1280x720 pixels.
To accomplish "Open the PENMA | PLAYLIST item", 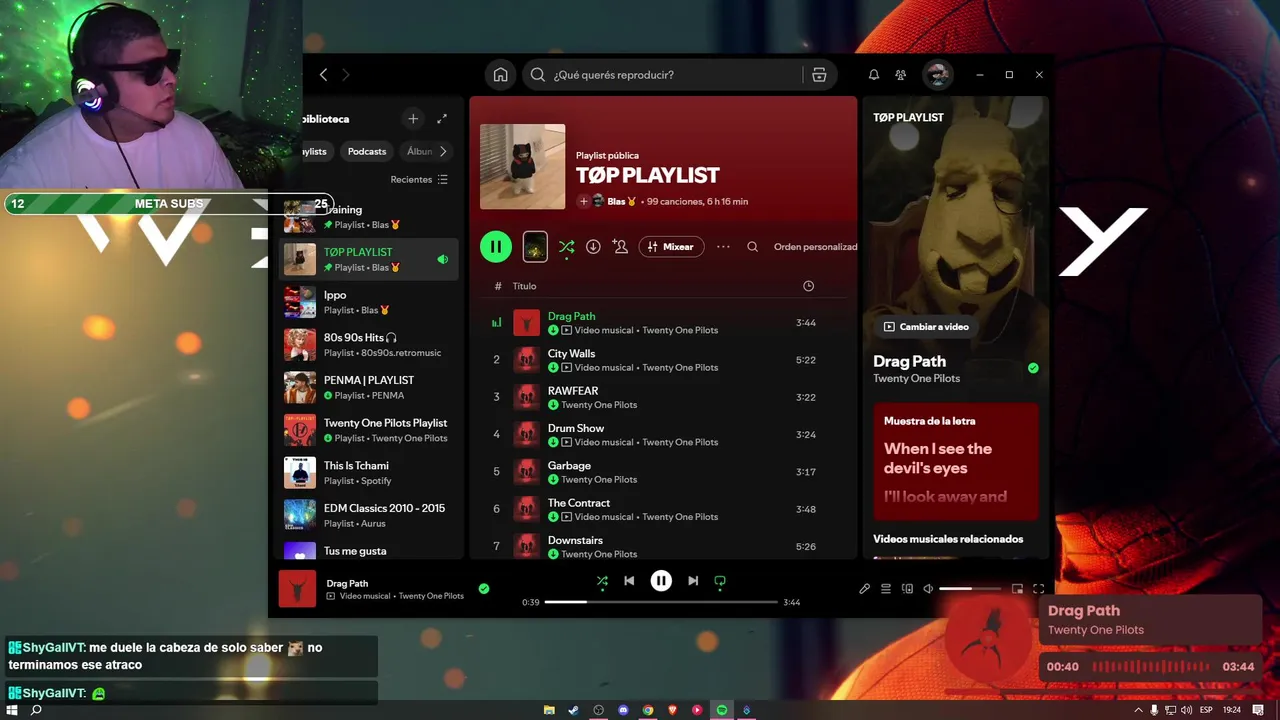I will click(369, 387).
